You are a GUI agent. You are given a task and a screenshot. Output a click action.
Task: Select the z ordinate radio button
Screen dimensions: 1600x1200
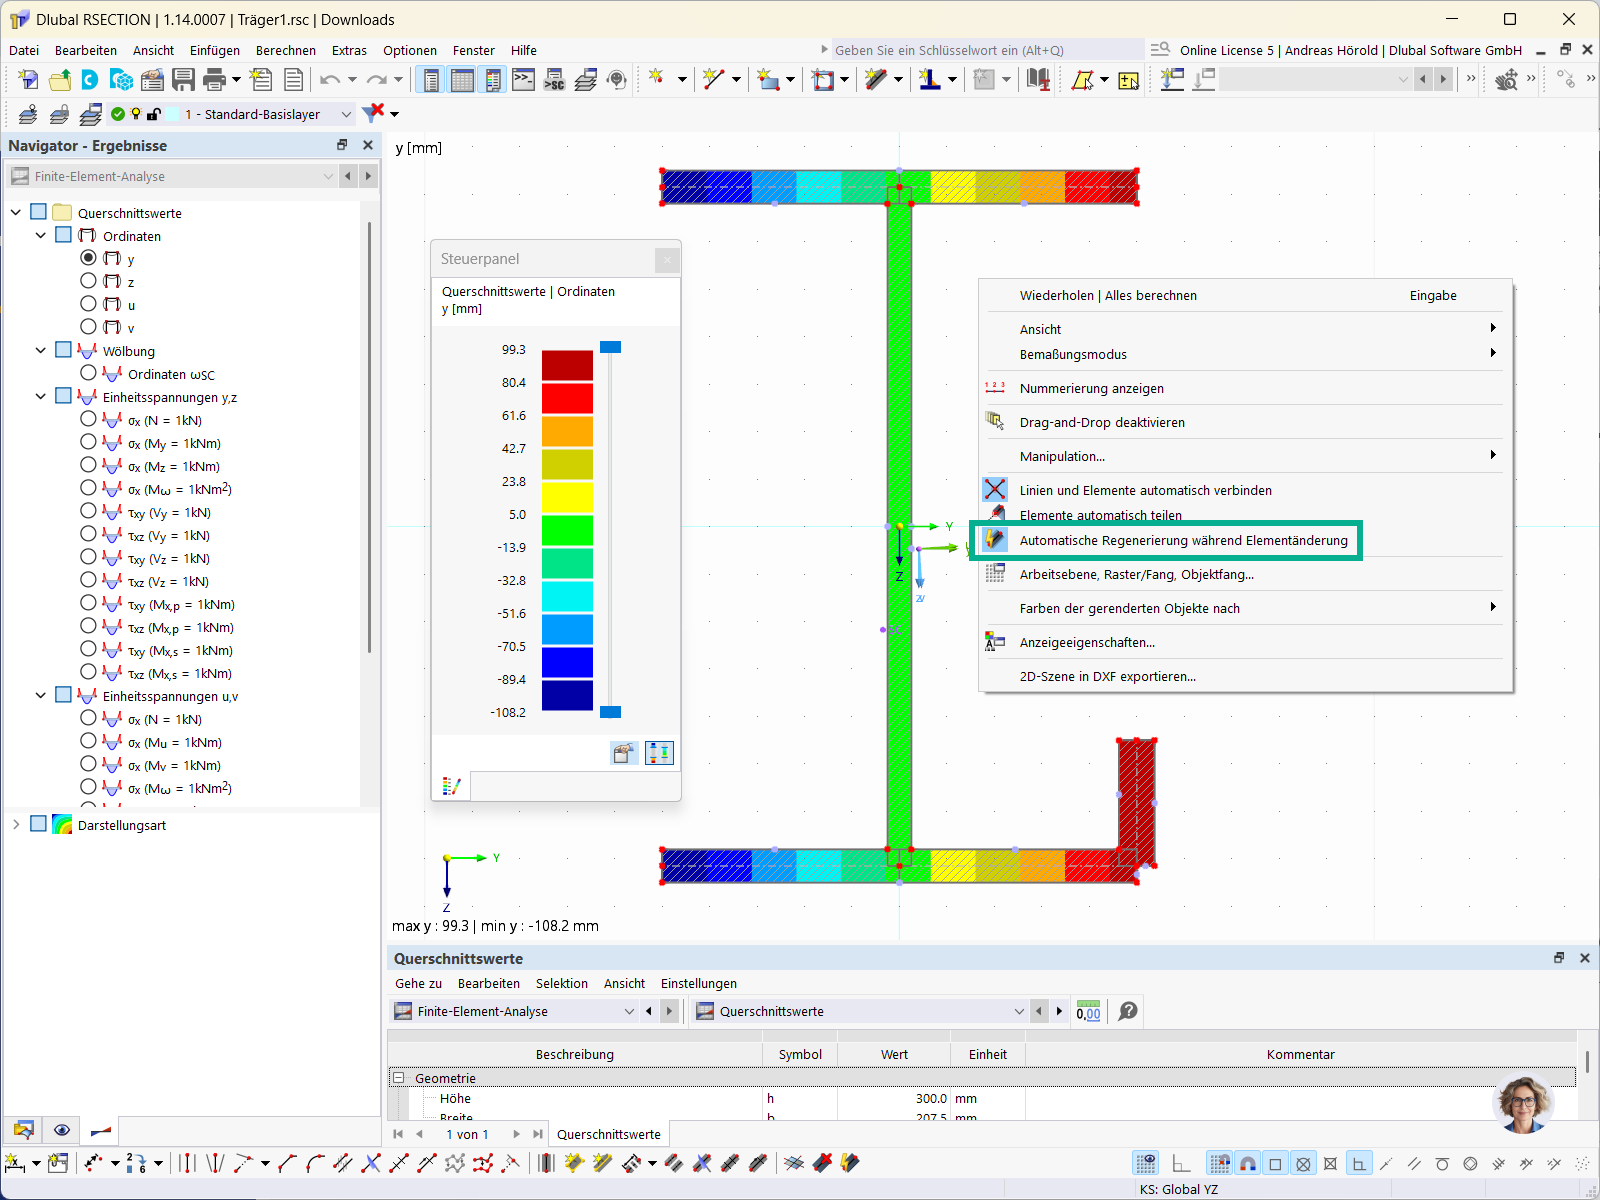pos(89,281)
